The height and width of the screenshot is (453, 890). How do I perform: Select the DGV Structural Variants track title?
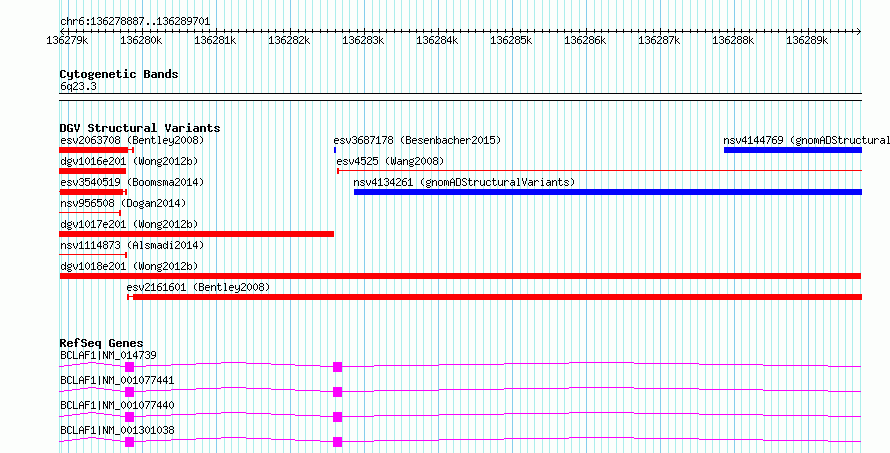click(x=140, y=128)
